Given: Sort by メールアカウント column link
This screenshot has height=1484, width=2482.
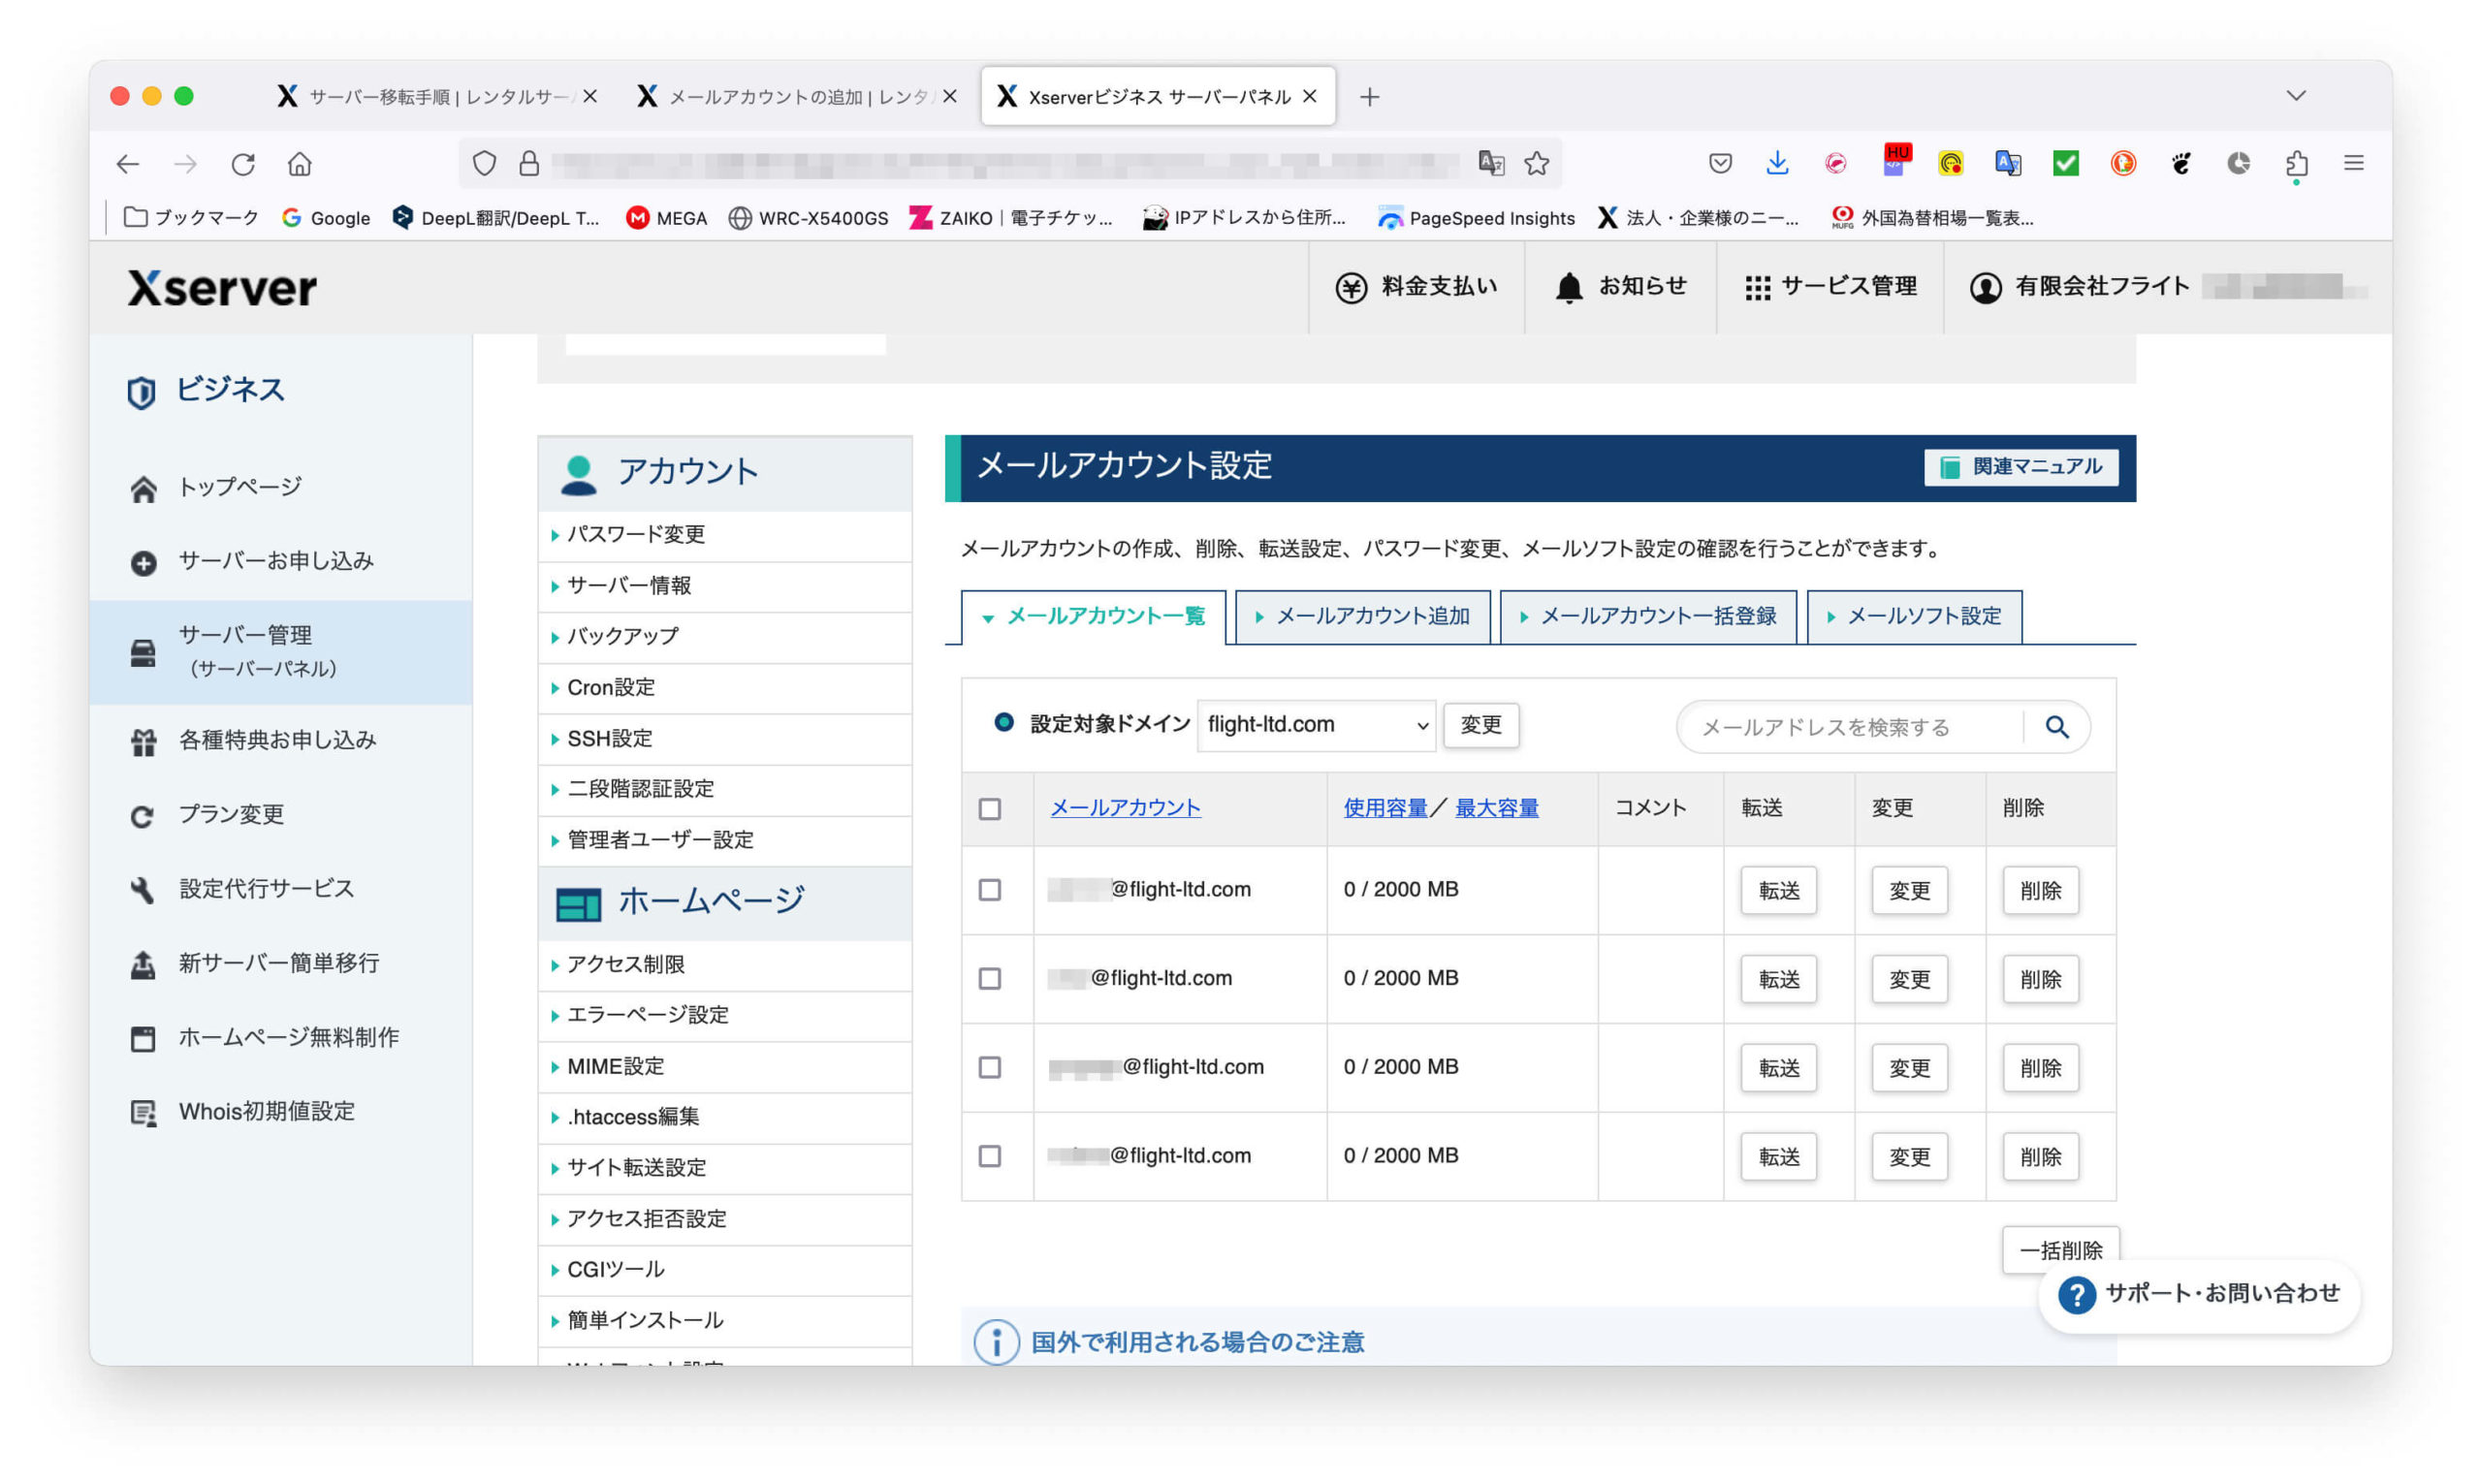Looking at the screenshot, I should coord(1125,809).
